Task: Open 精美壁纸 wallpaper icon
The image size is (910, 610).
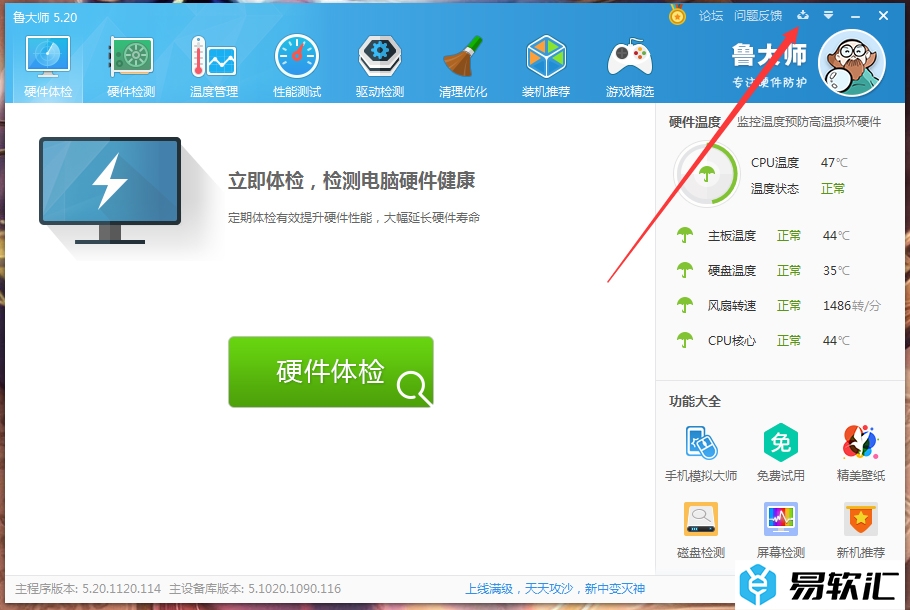Action: click(861, 454)
